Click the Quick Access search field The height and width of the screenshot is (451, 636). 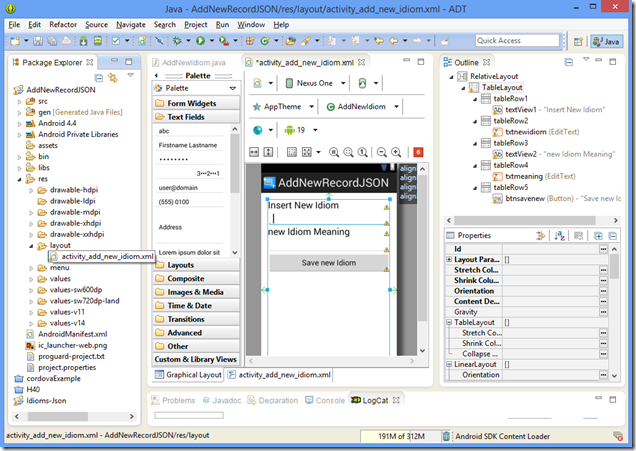pos(518,41)
